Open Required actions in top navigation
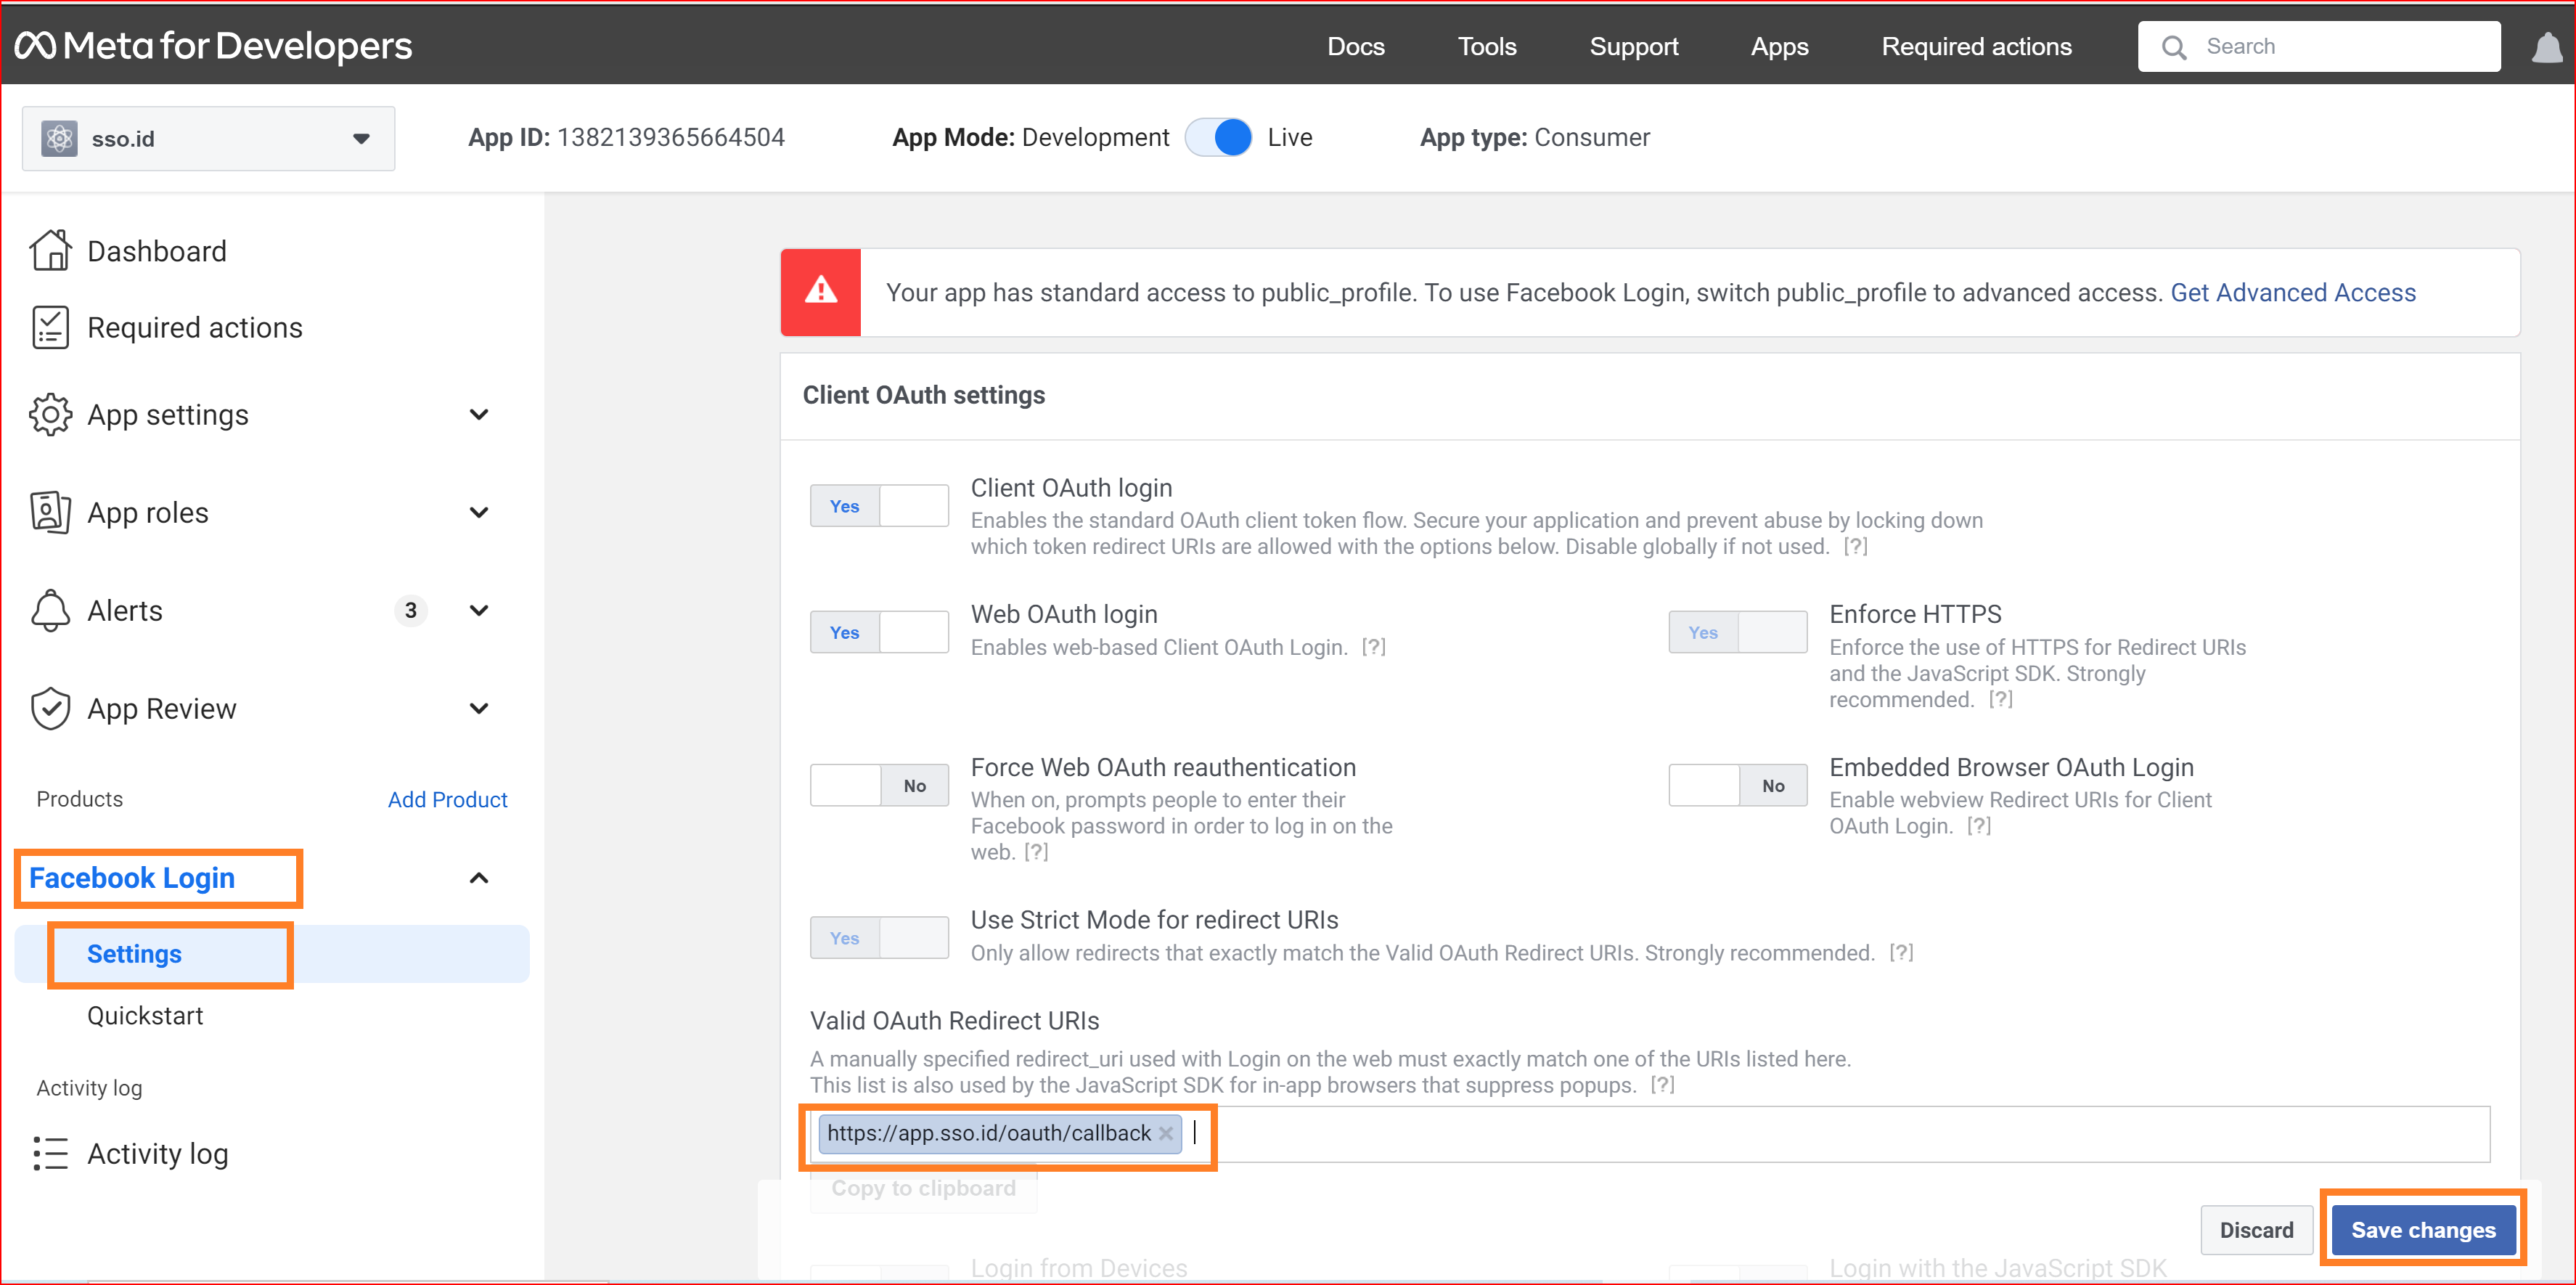Screen dimensions: 2576x1285 point(1976,47)
